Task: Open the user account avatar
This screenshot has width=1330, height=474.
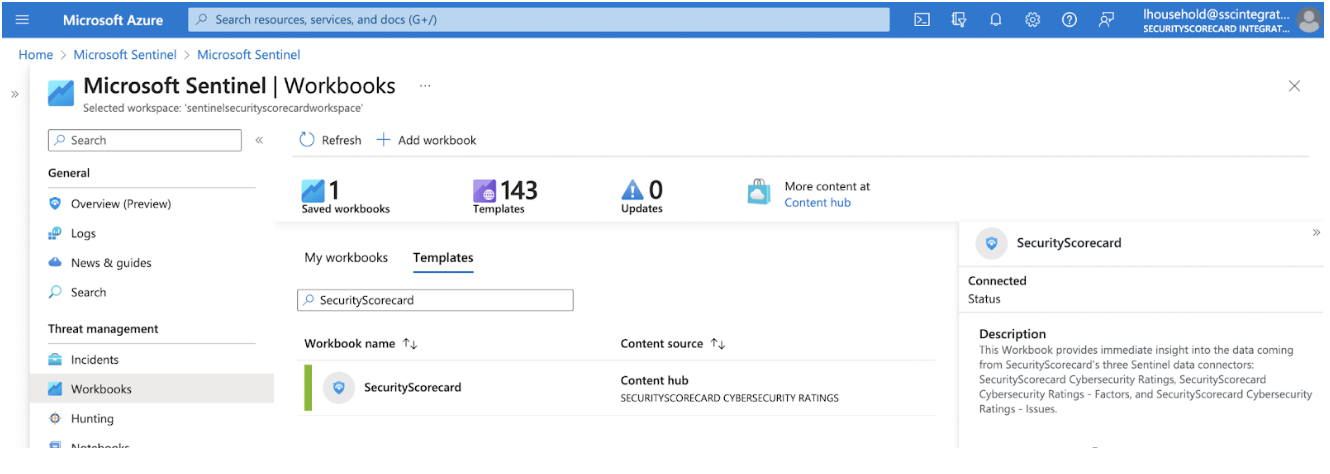Action: pyautogui.click(x=1308, y=20)
